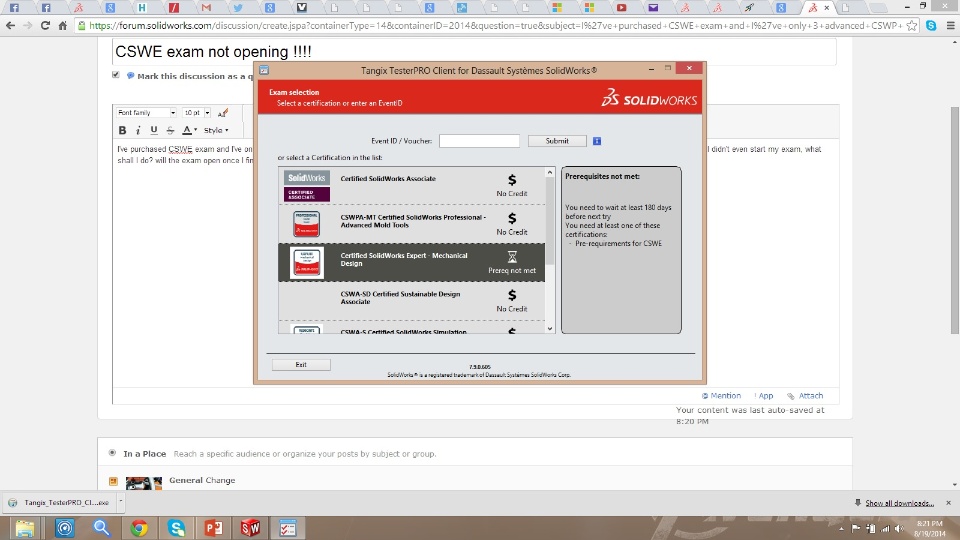Click the SolidWorks logo in the exam dialog
This screenshot has height=540, width=960.
click(x=649, y=98)
